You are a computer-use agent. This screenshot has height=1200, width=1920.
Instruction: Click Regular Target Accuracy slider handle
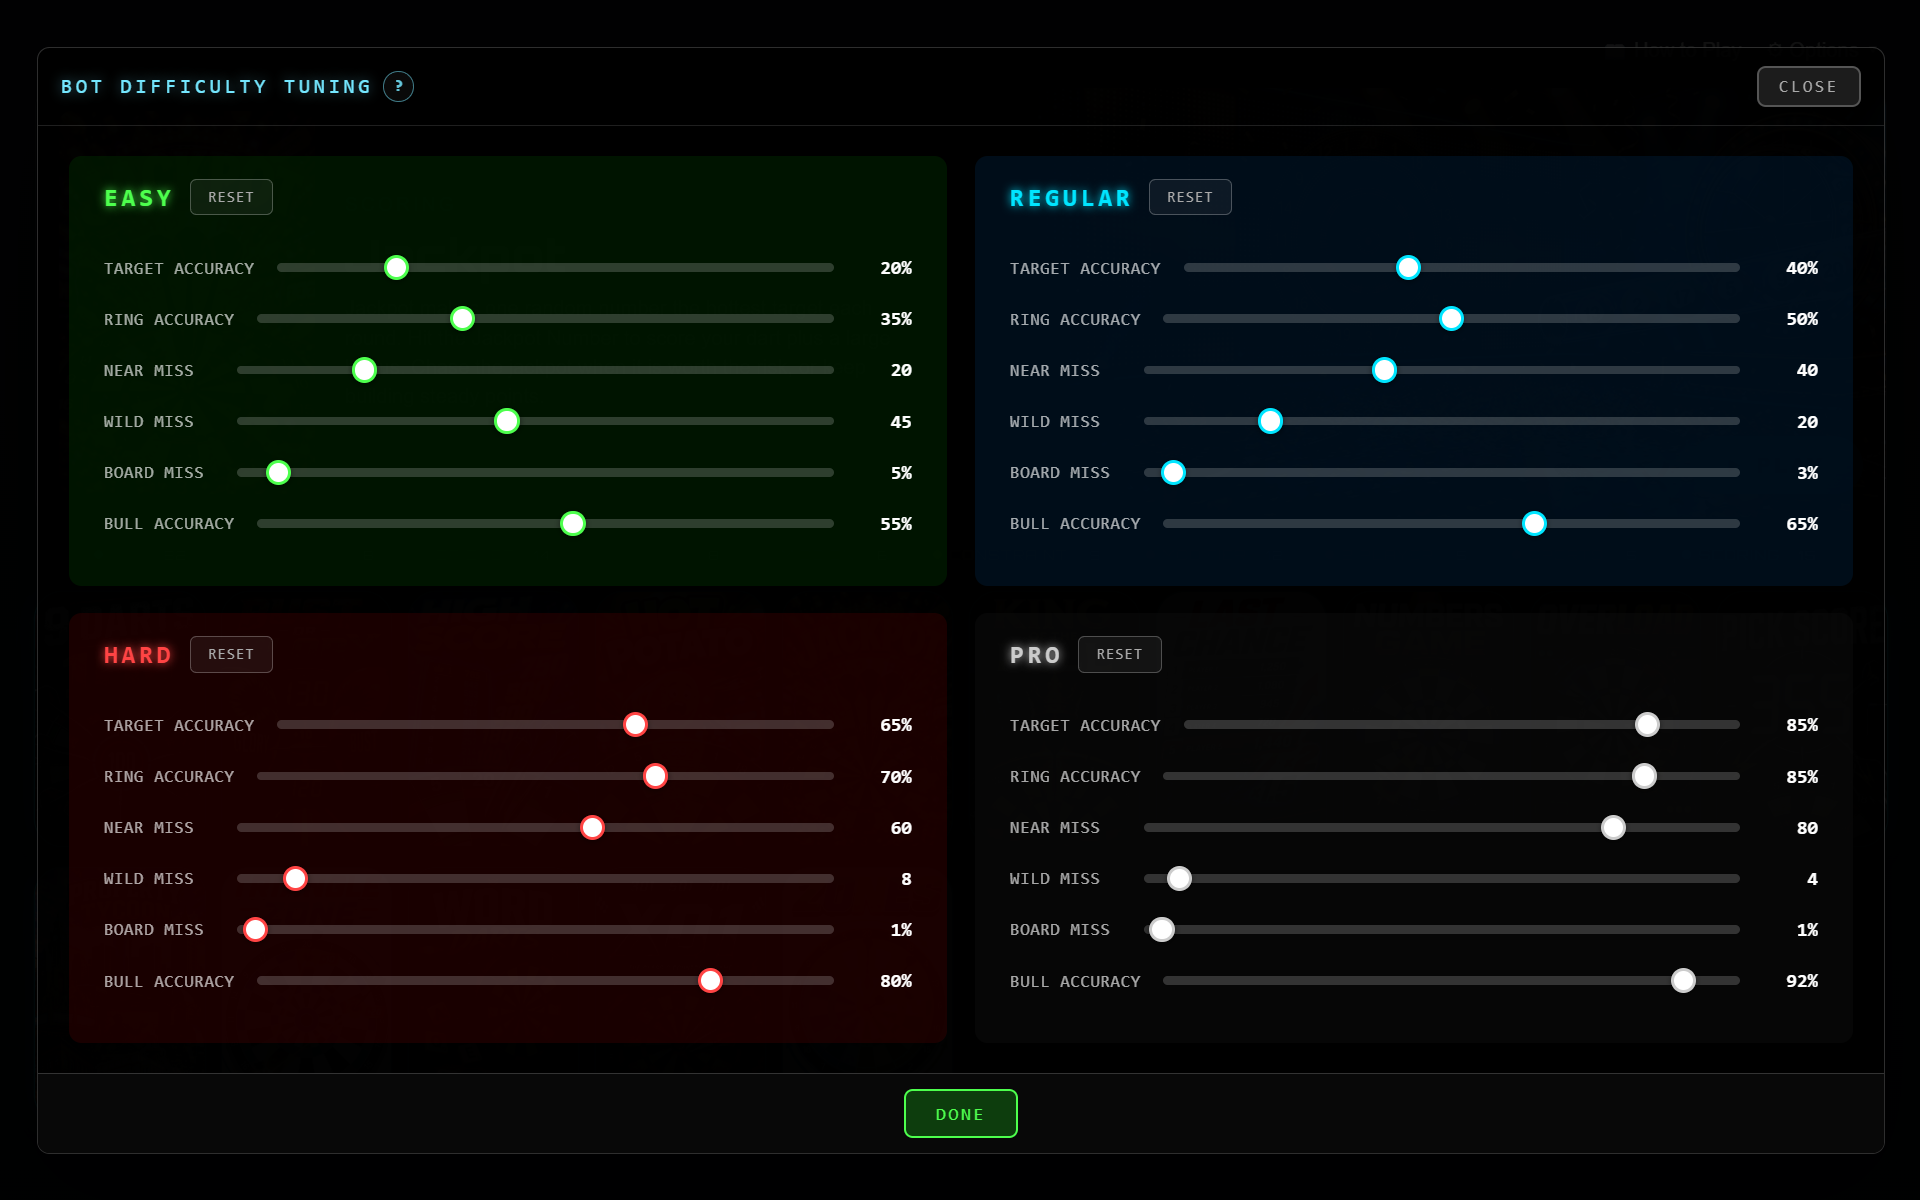pos(1408,268)
